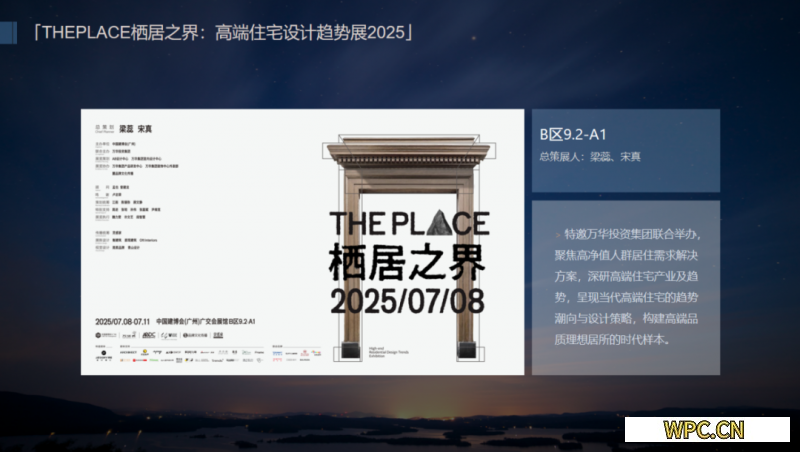Click the ornate door frame cornice graphic

click(x=407, y=152)
